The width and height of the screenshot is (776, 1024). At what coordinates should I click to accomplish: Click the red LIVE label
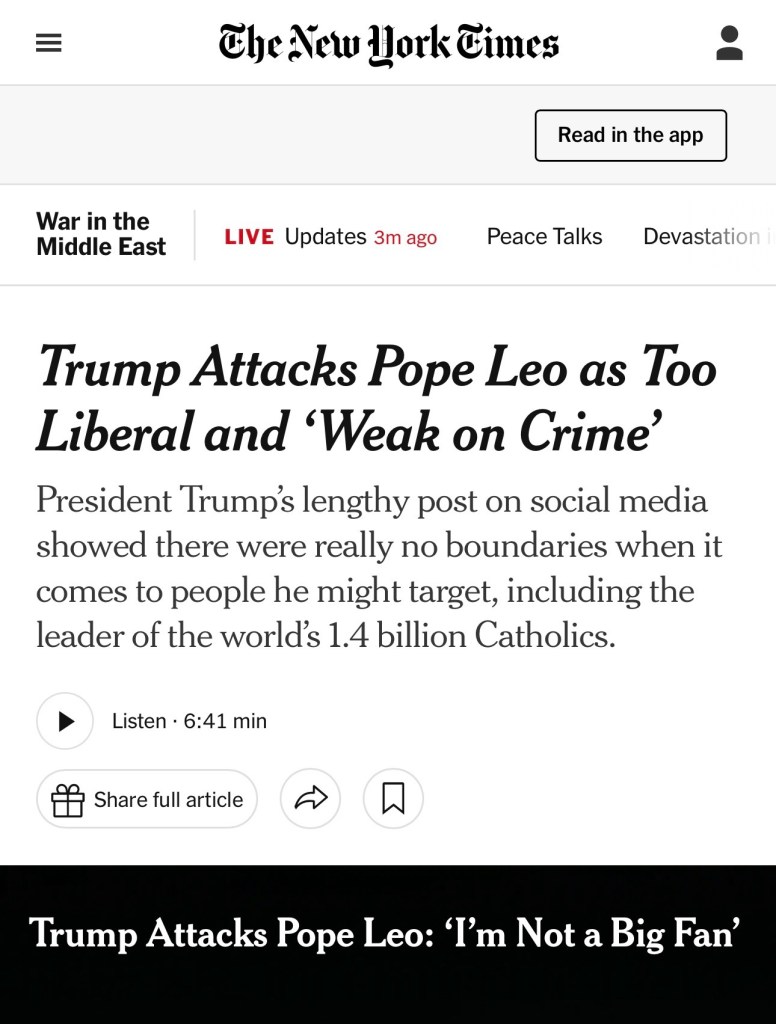point(249,237)
